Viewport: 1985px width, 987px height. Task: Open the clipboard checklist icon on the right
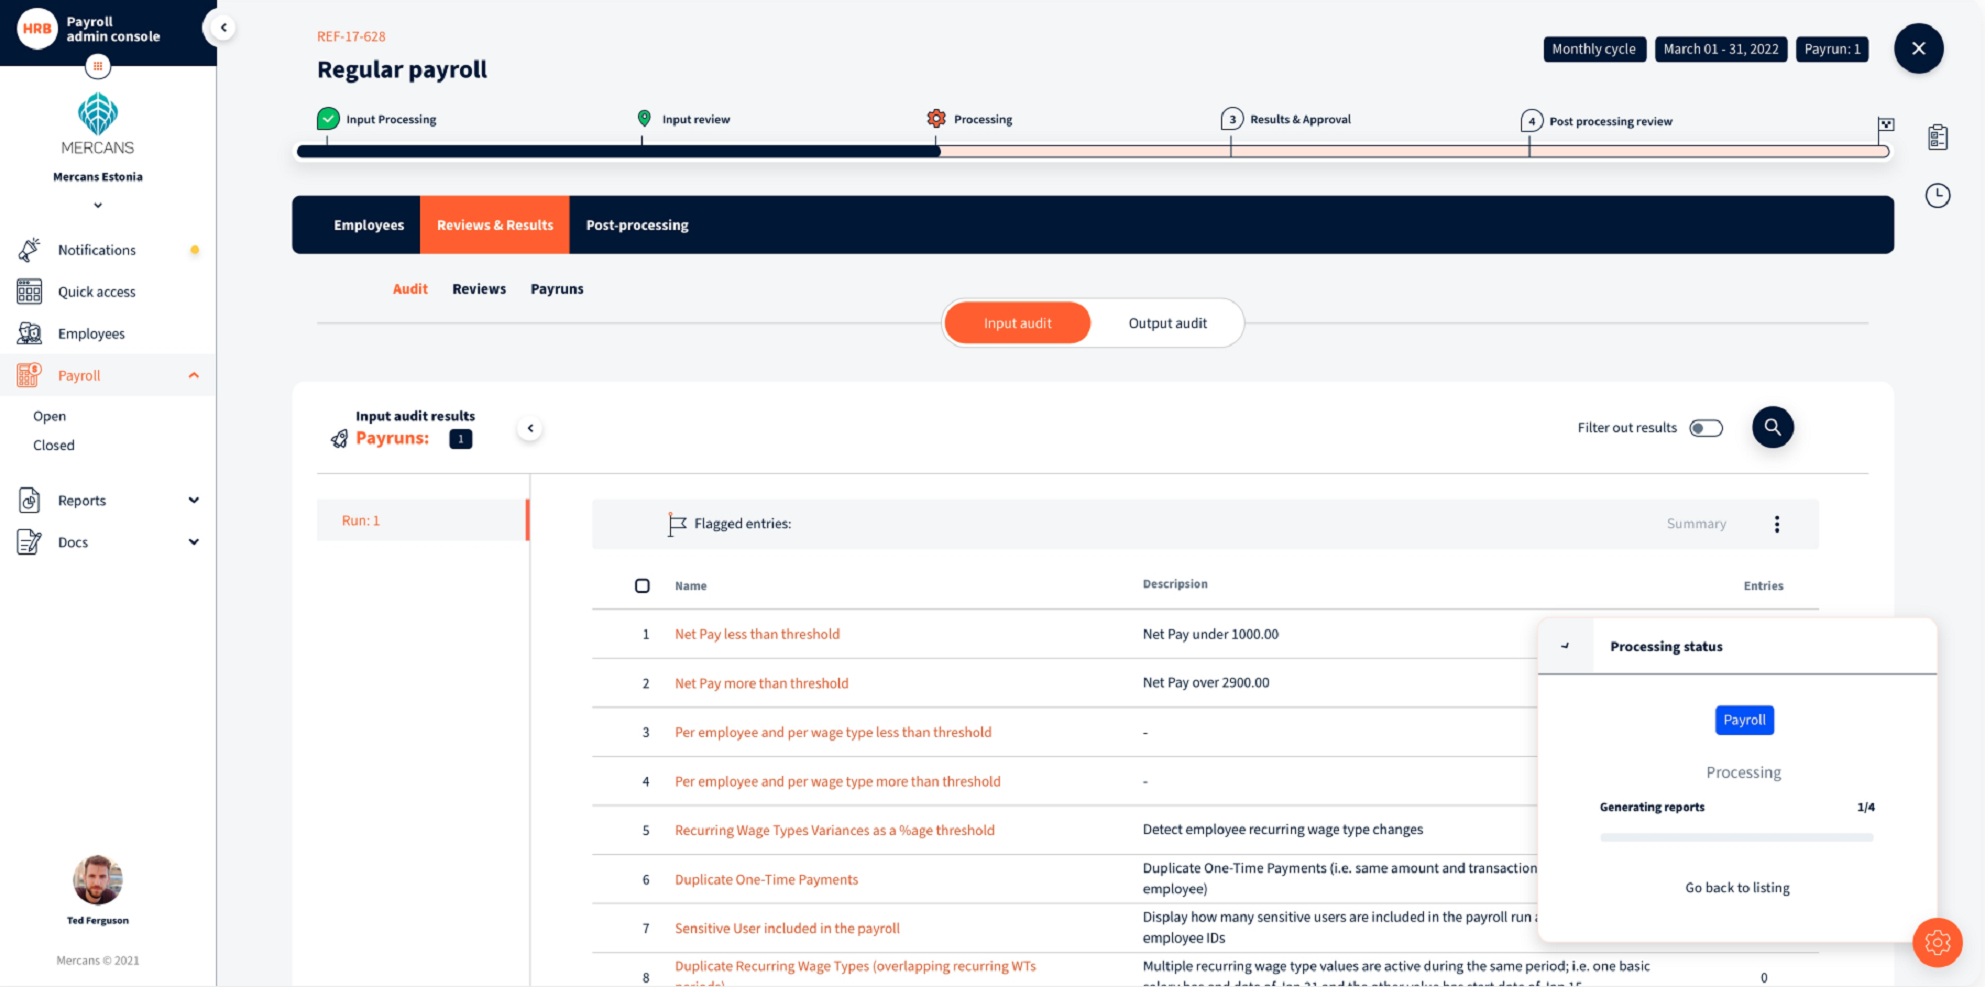1938,137
